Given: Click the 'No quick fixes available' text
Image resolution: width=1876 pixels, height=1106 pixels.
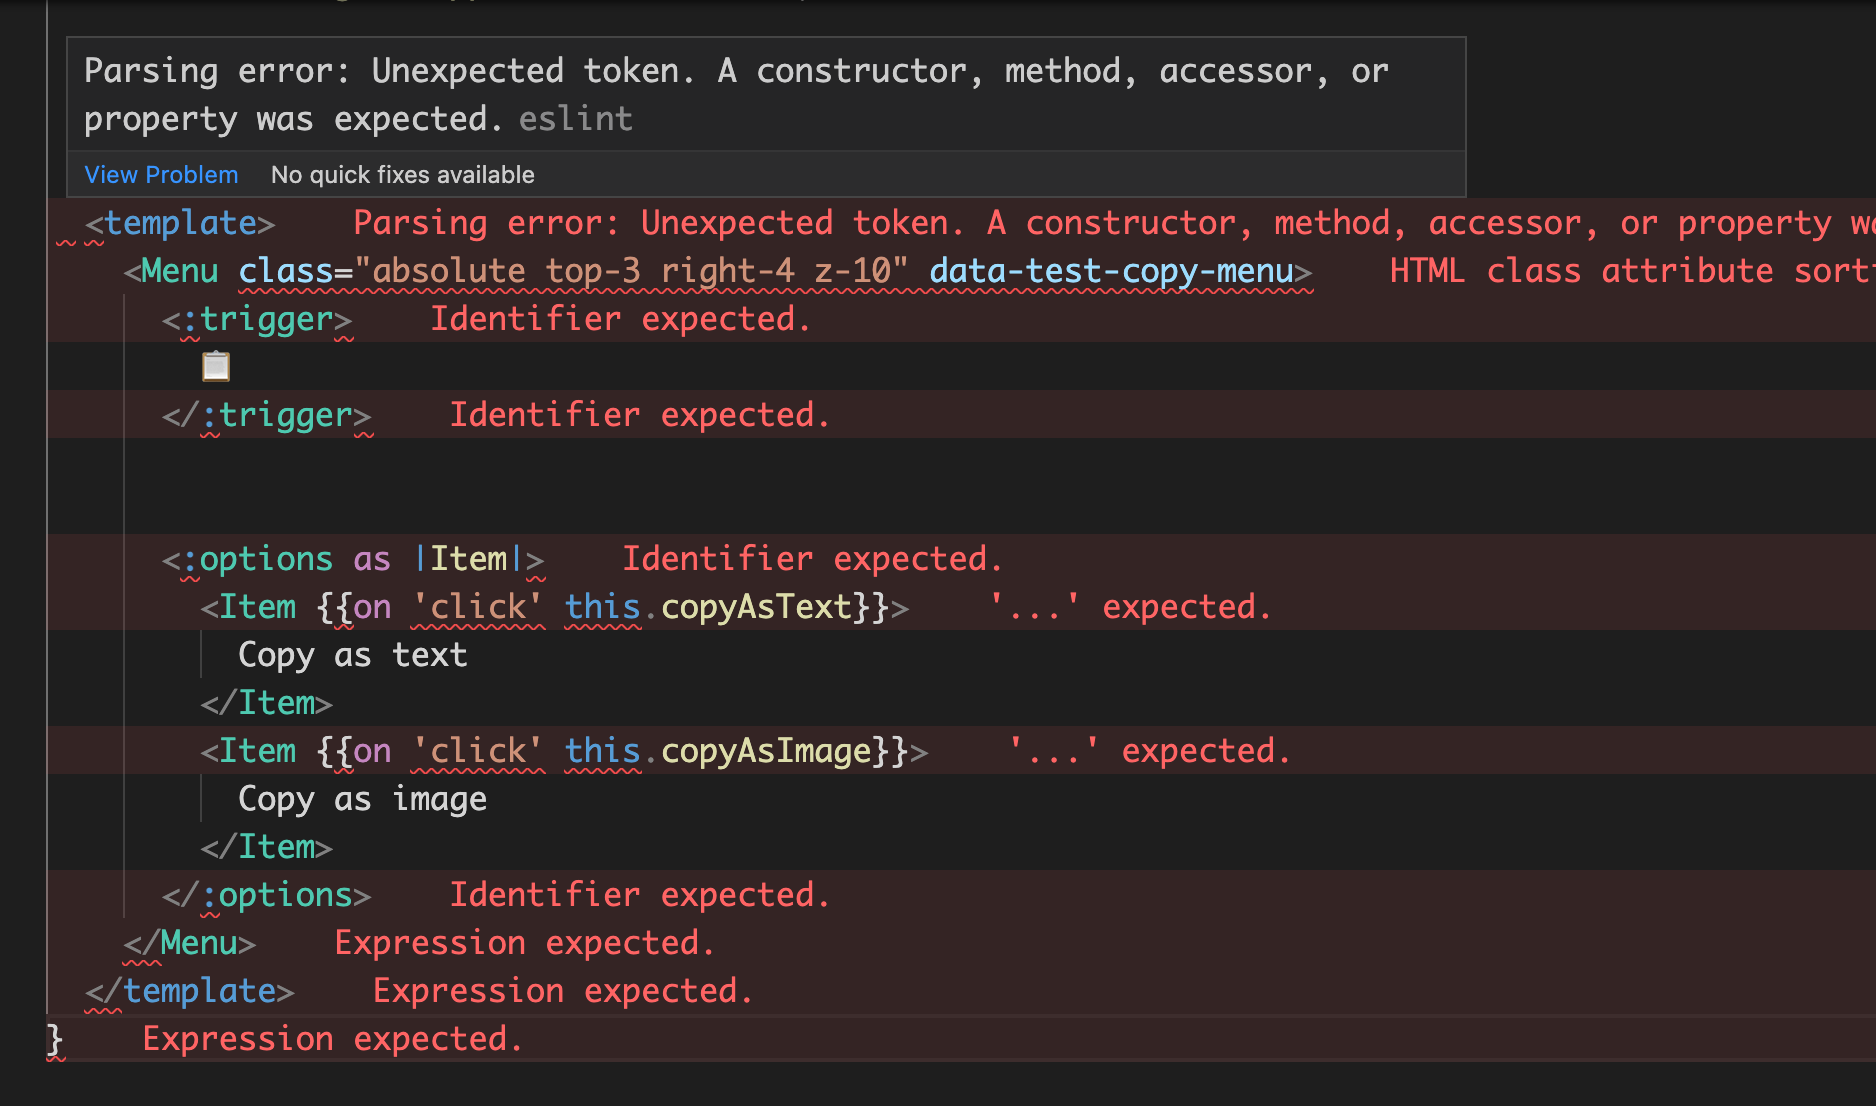Looking at the screenshot, I should [x=402, y=174].
